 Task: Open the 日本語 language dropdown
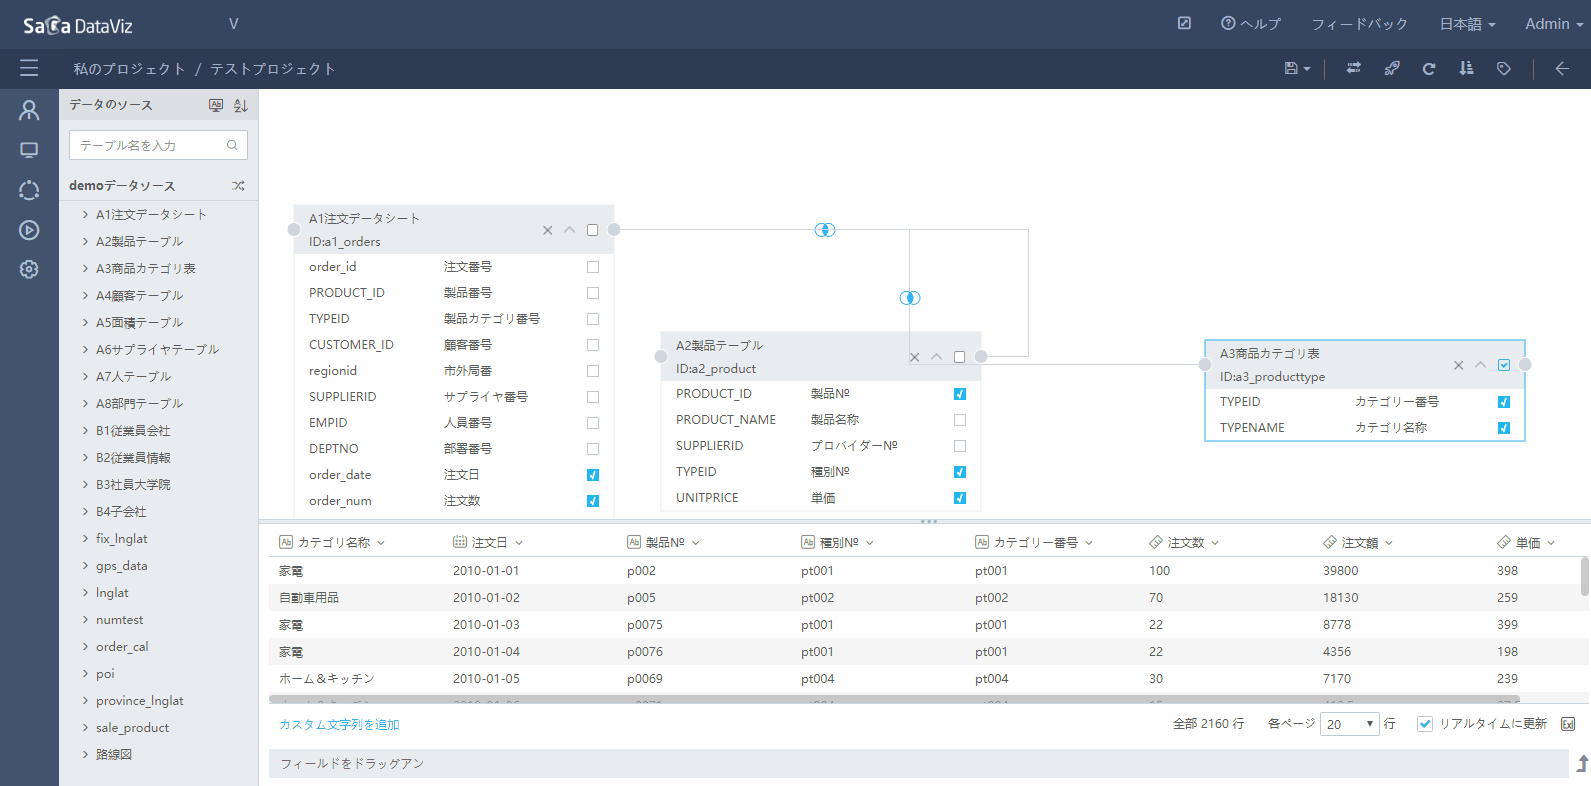tap(1467, 24)
